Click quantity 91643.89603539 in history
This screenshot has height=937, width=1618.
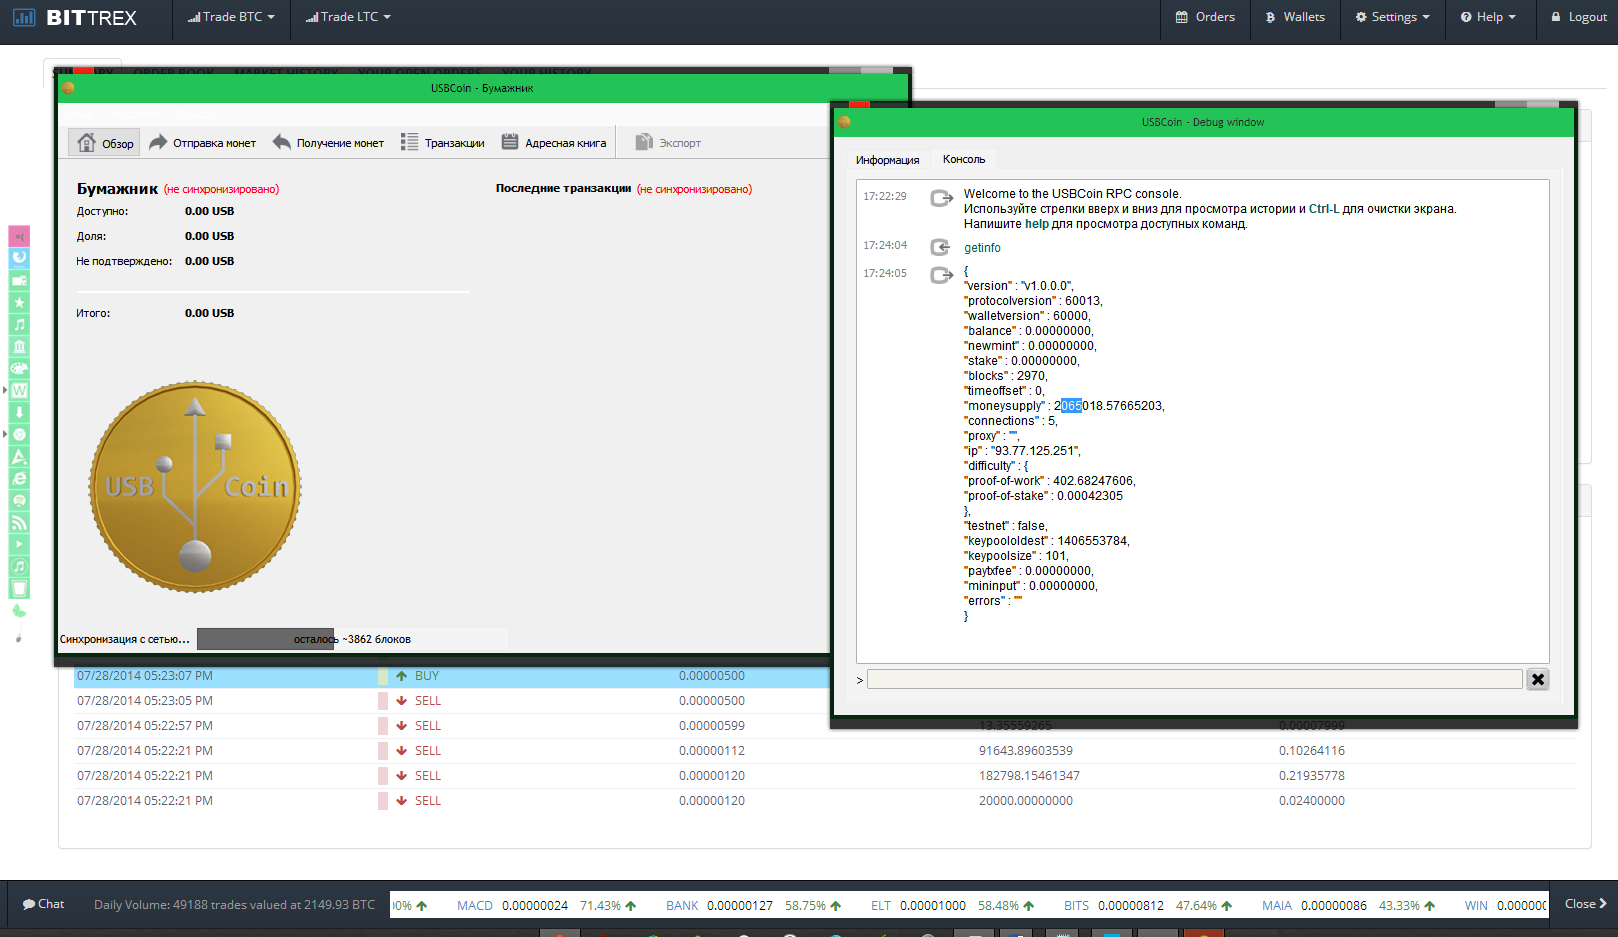(x=1025, y=751)
